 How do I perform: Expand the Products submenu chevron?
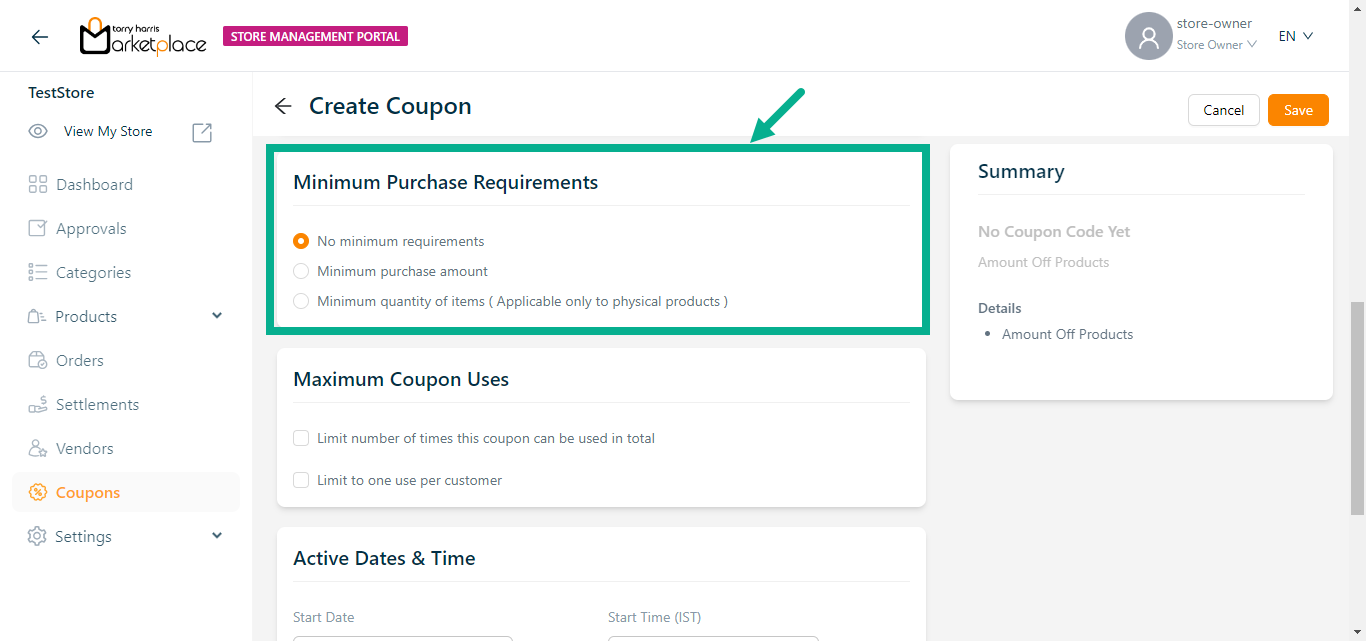click(x=217, y=316)
